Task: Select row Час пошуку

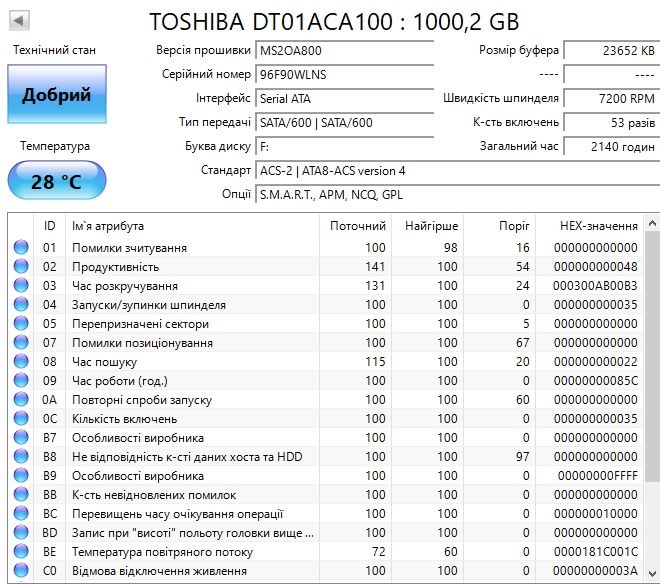Action: click(x=325, y=361)
